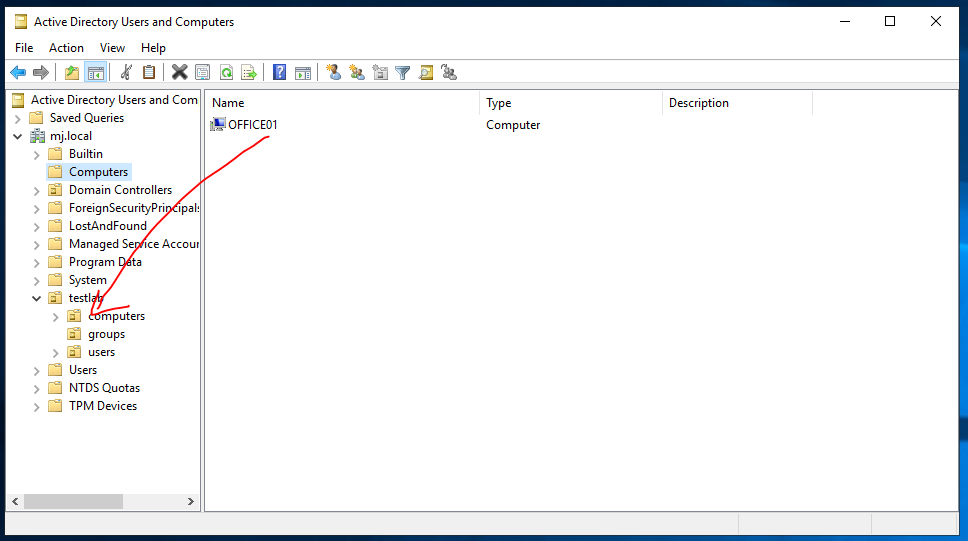Expand the Program Data container
This screenshot has height=541, width=968.
pyautogui.click(x=36, y=262)
